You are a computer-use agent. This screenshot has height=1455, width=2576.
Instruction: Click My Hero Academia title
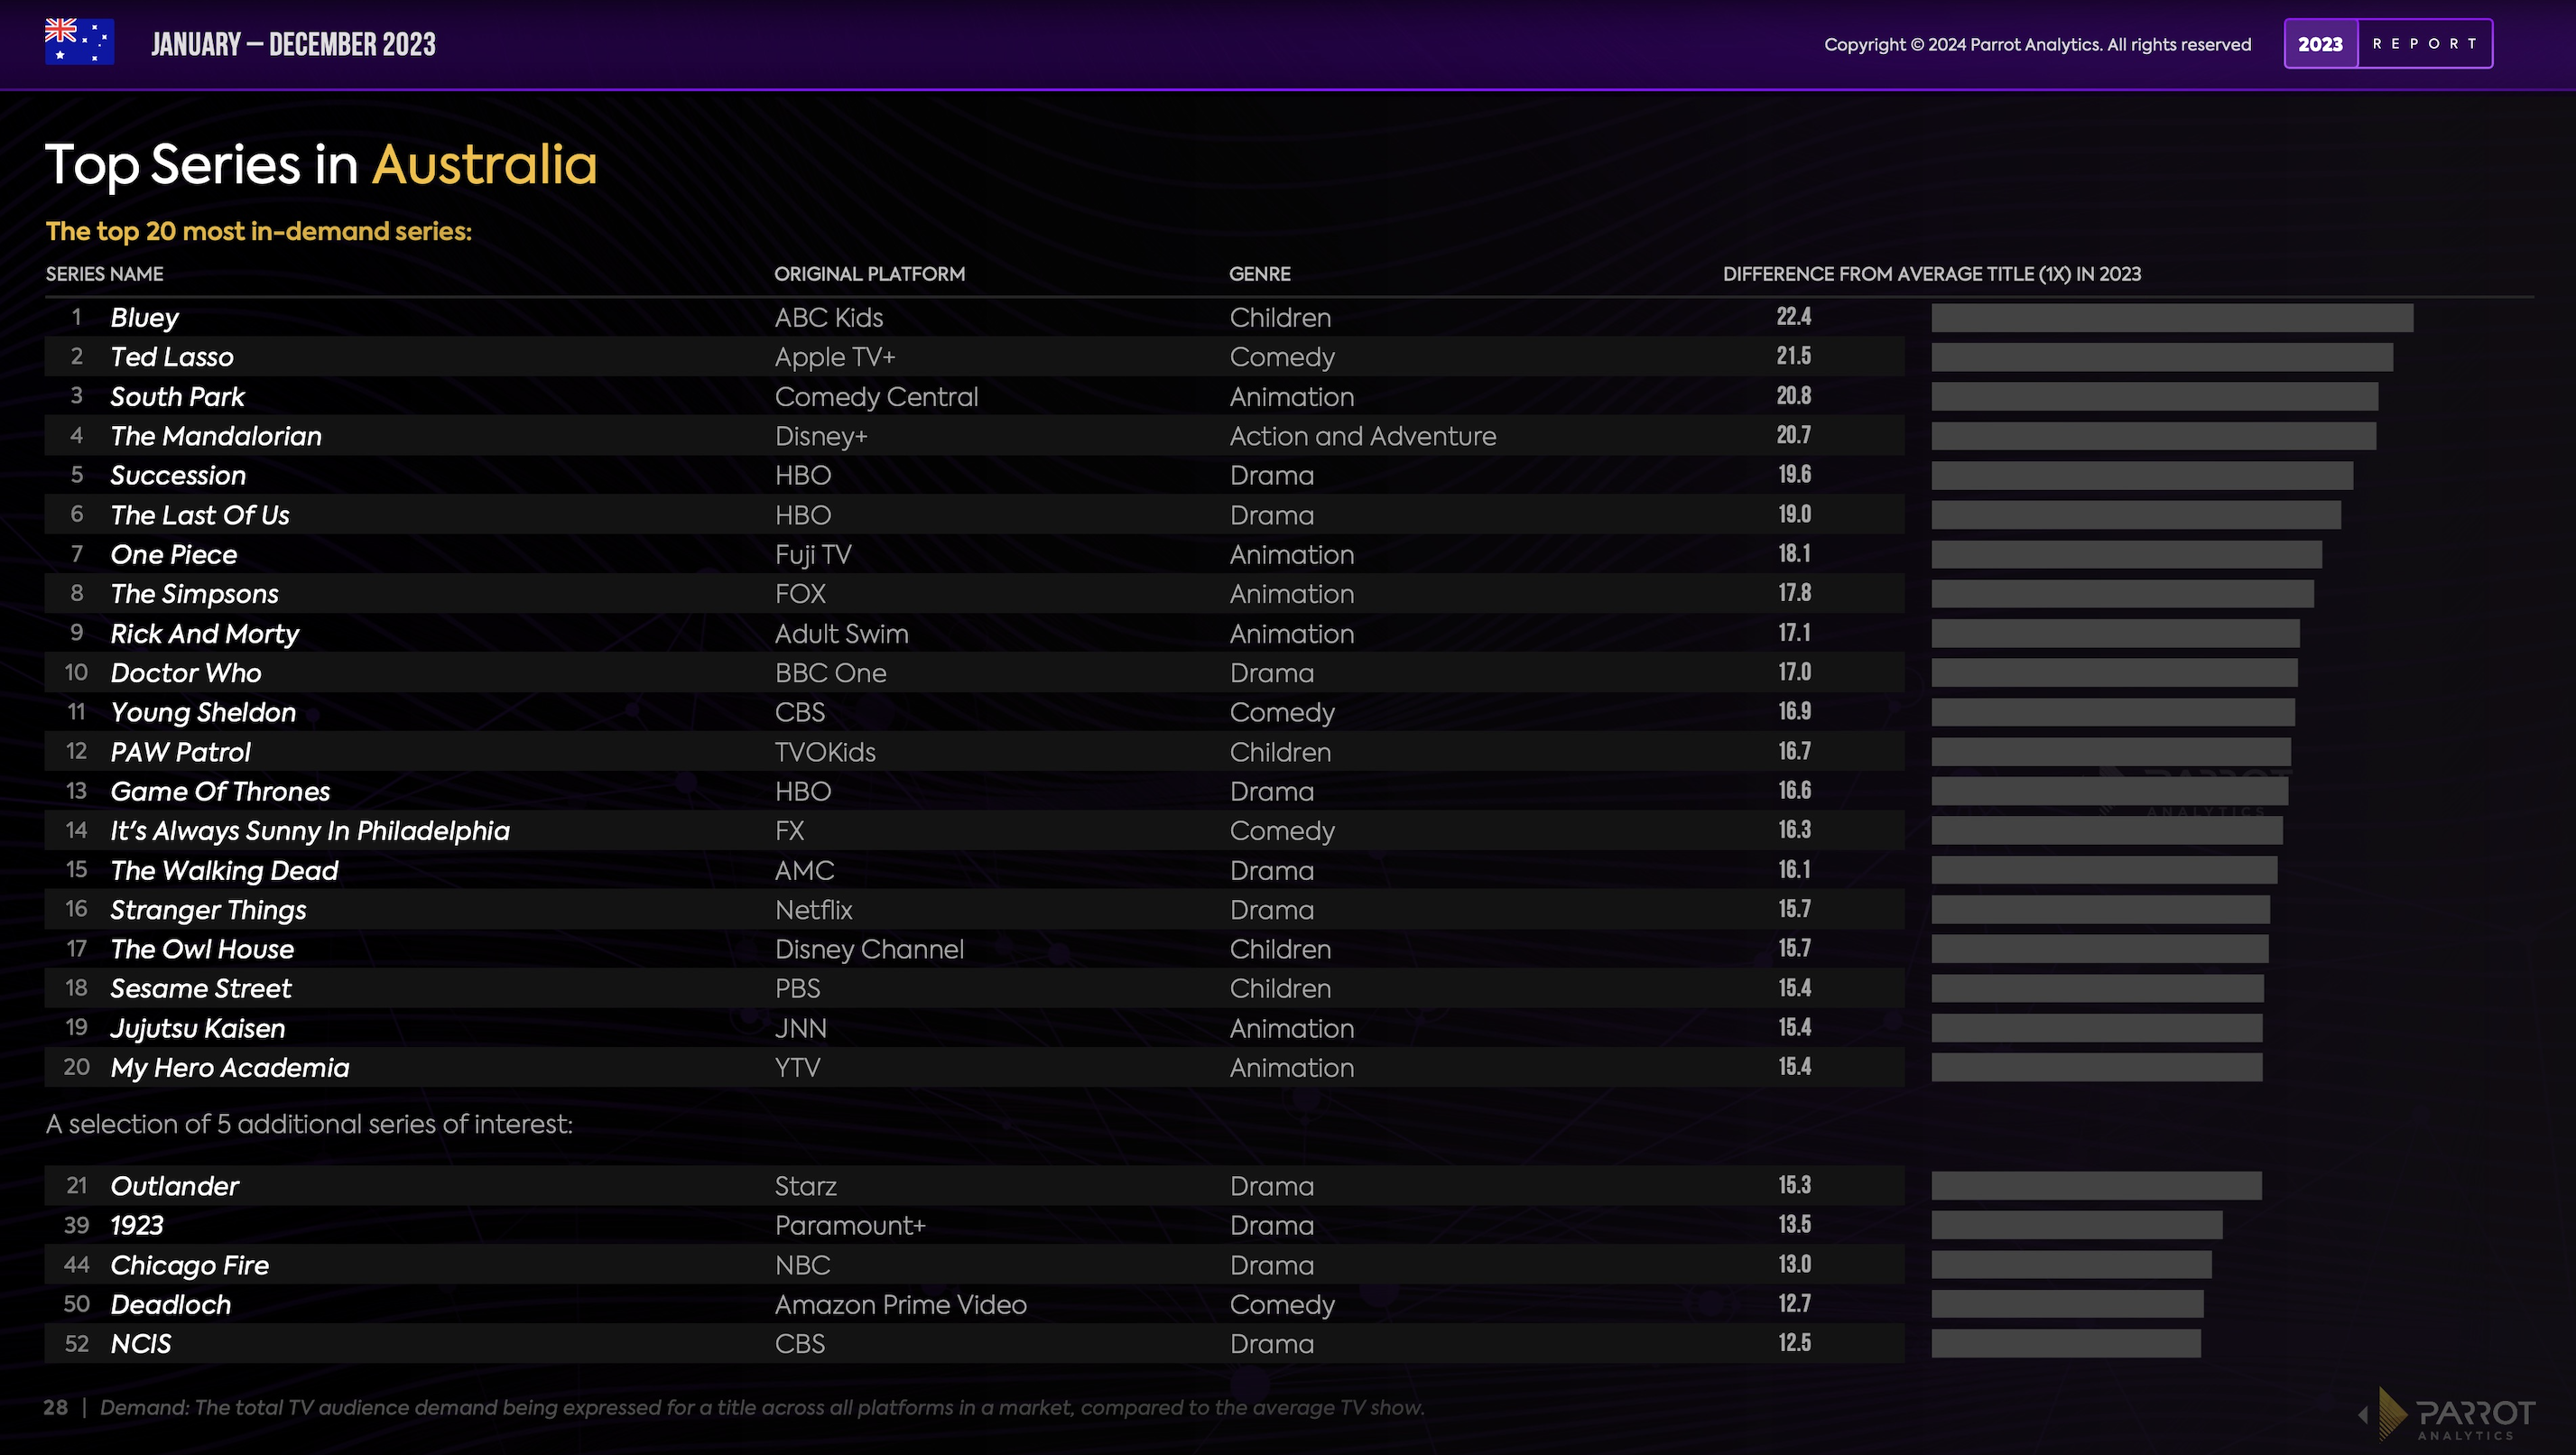tap(230, 1068)
